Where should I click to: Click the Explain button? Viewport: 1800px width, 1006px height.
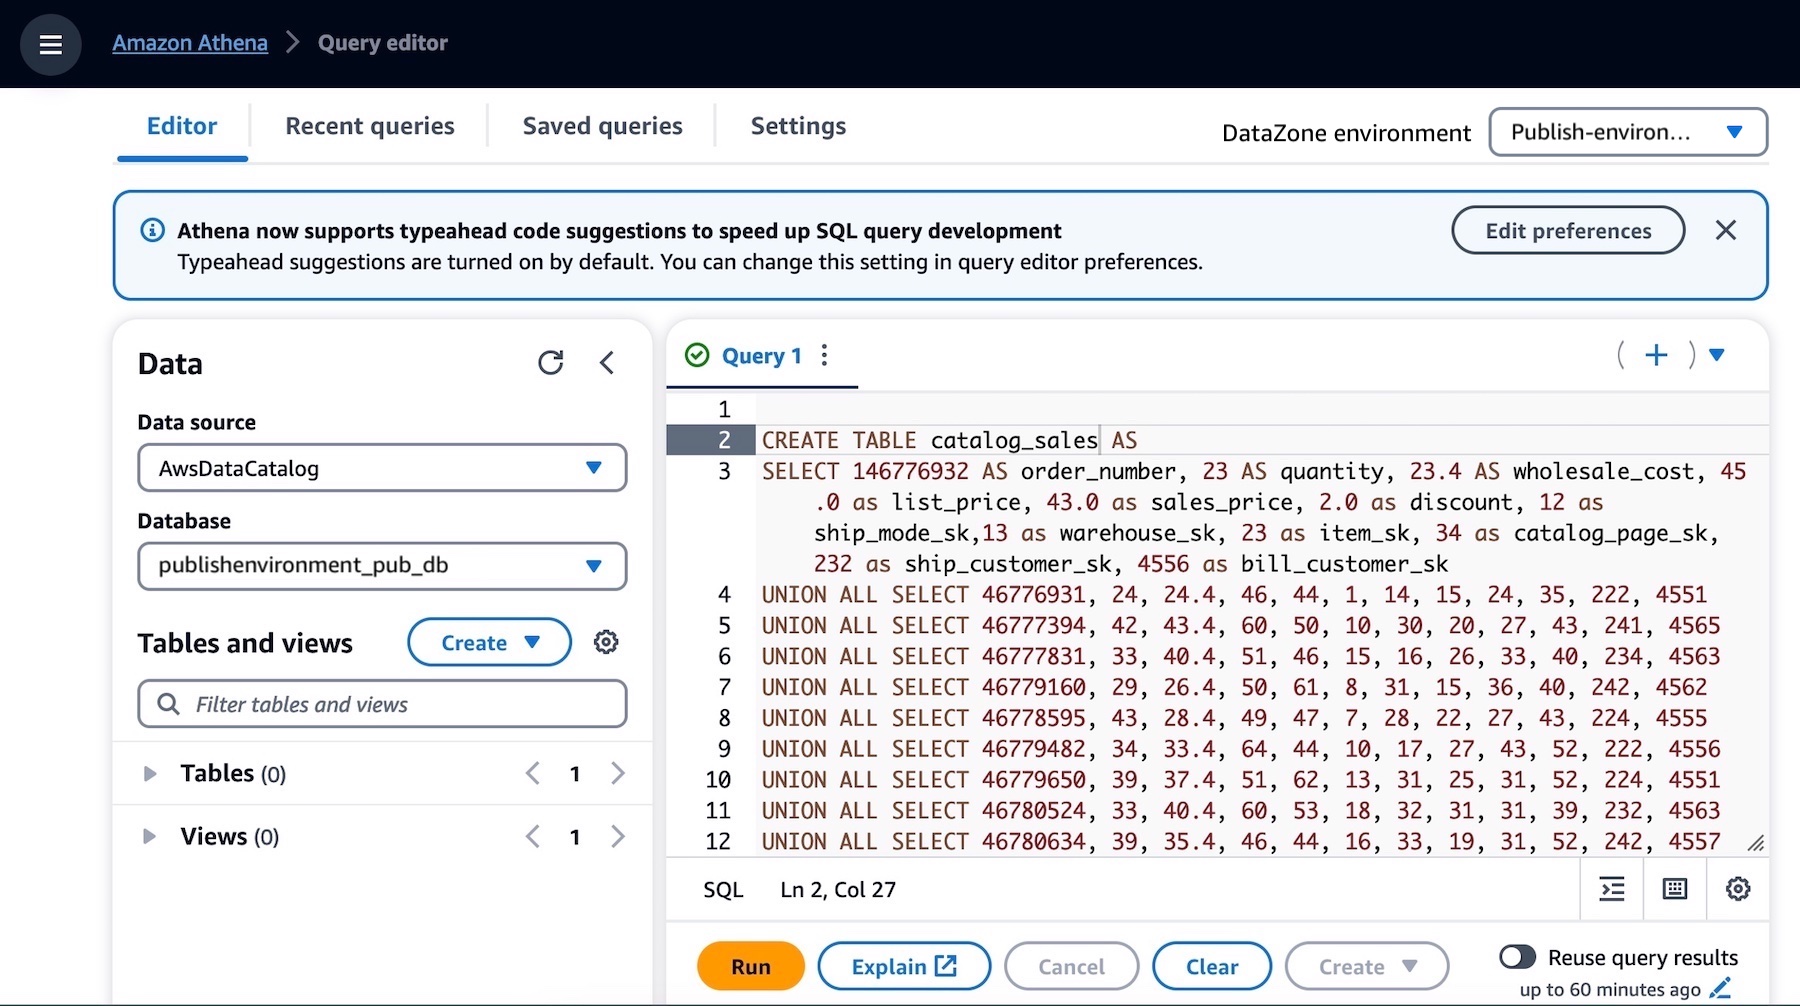(904, 966)
